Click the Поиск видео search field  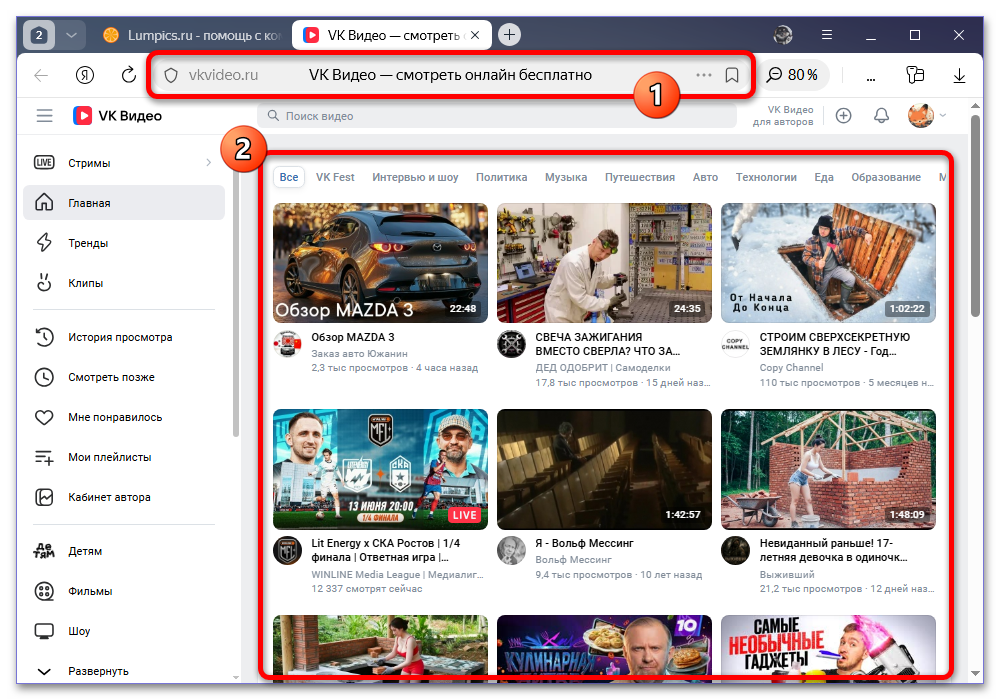pyautogui.click(x=496, y=115)
